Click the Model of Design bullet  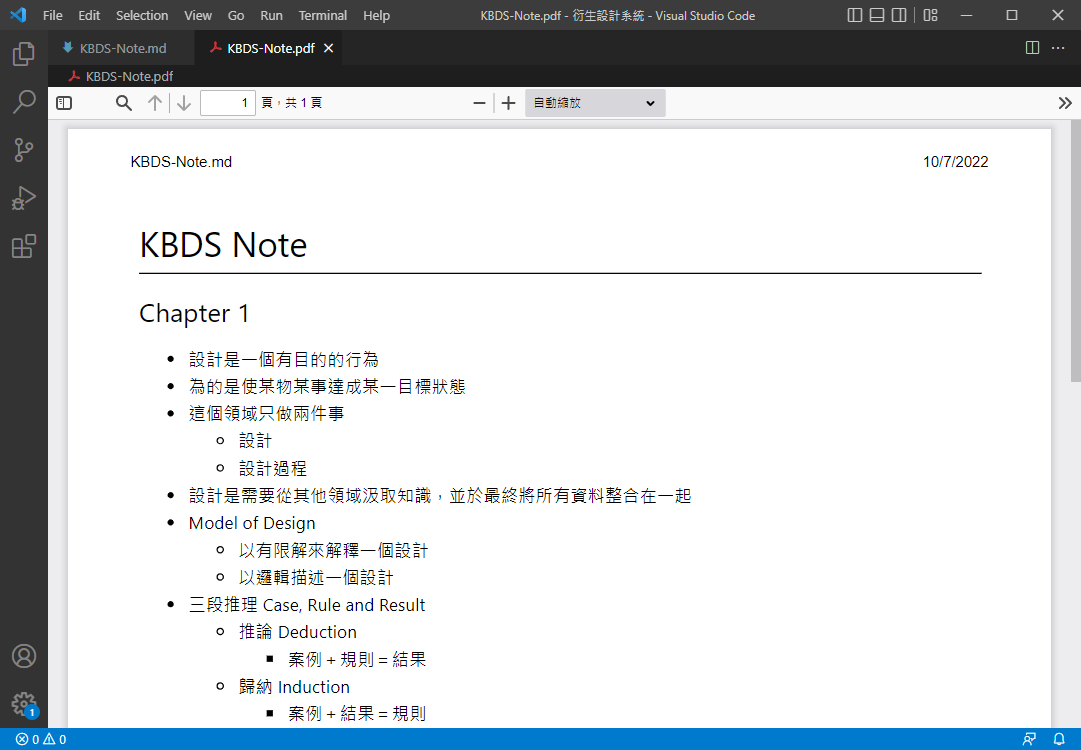click(x=252, y=523)
